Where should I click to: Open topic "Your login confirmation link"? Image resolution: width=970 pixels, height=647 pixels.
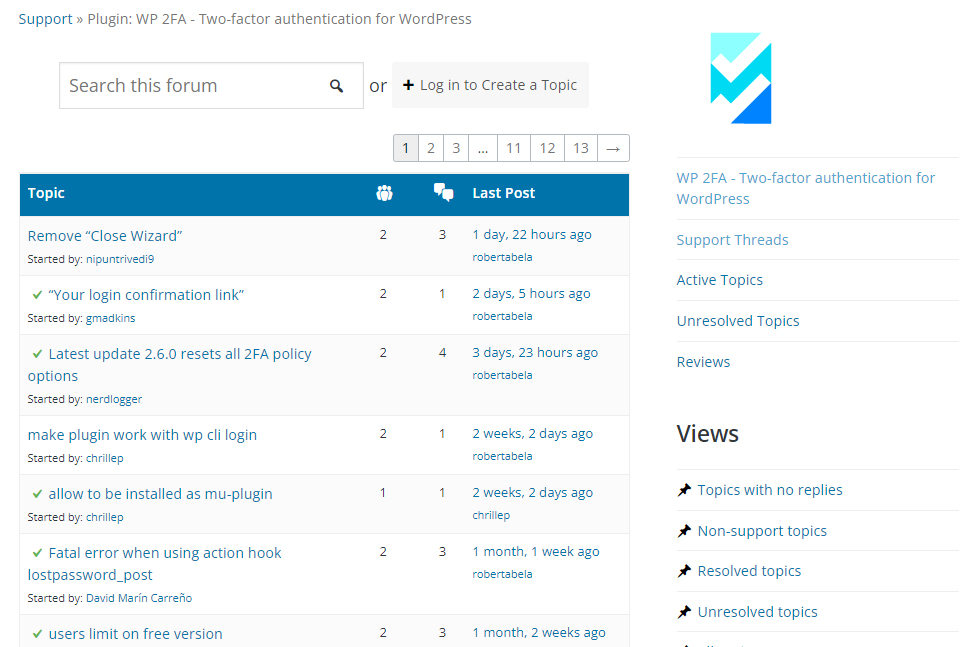coord(146,295)
